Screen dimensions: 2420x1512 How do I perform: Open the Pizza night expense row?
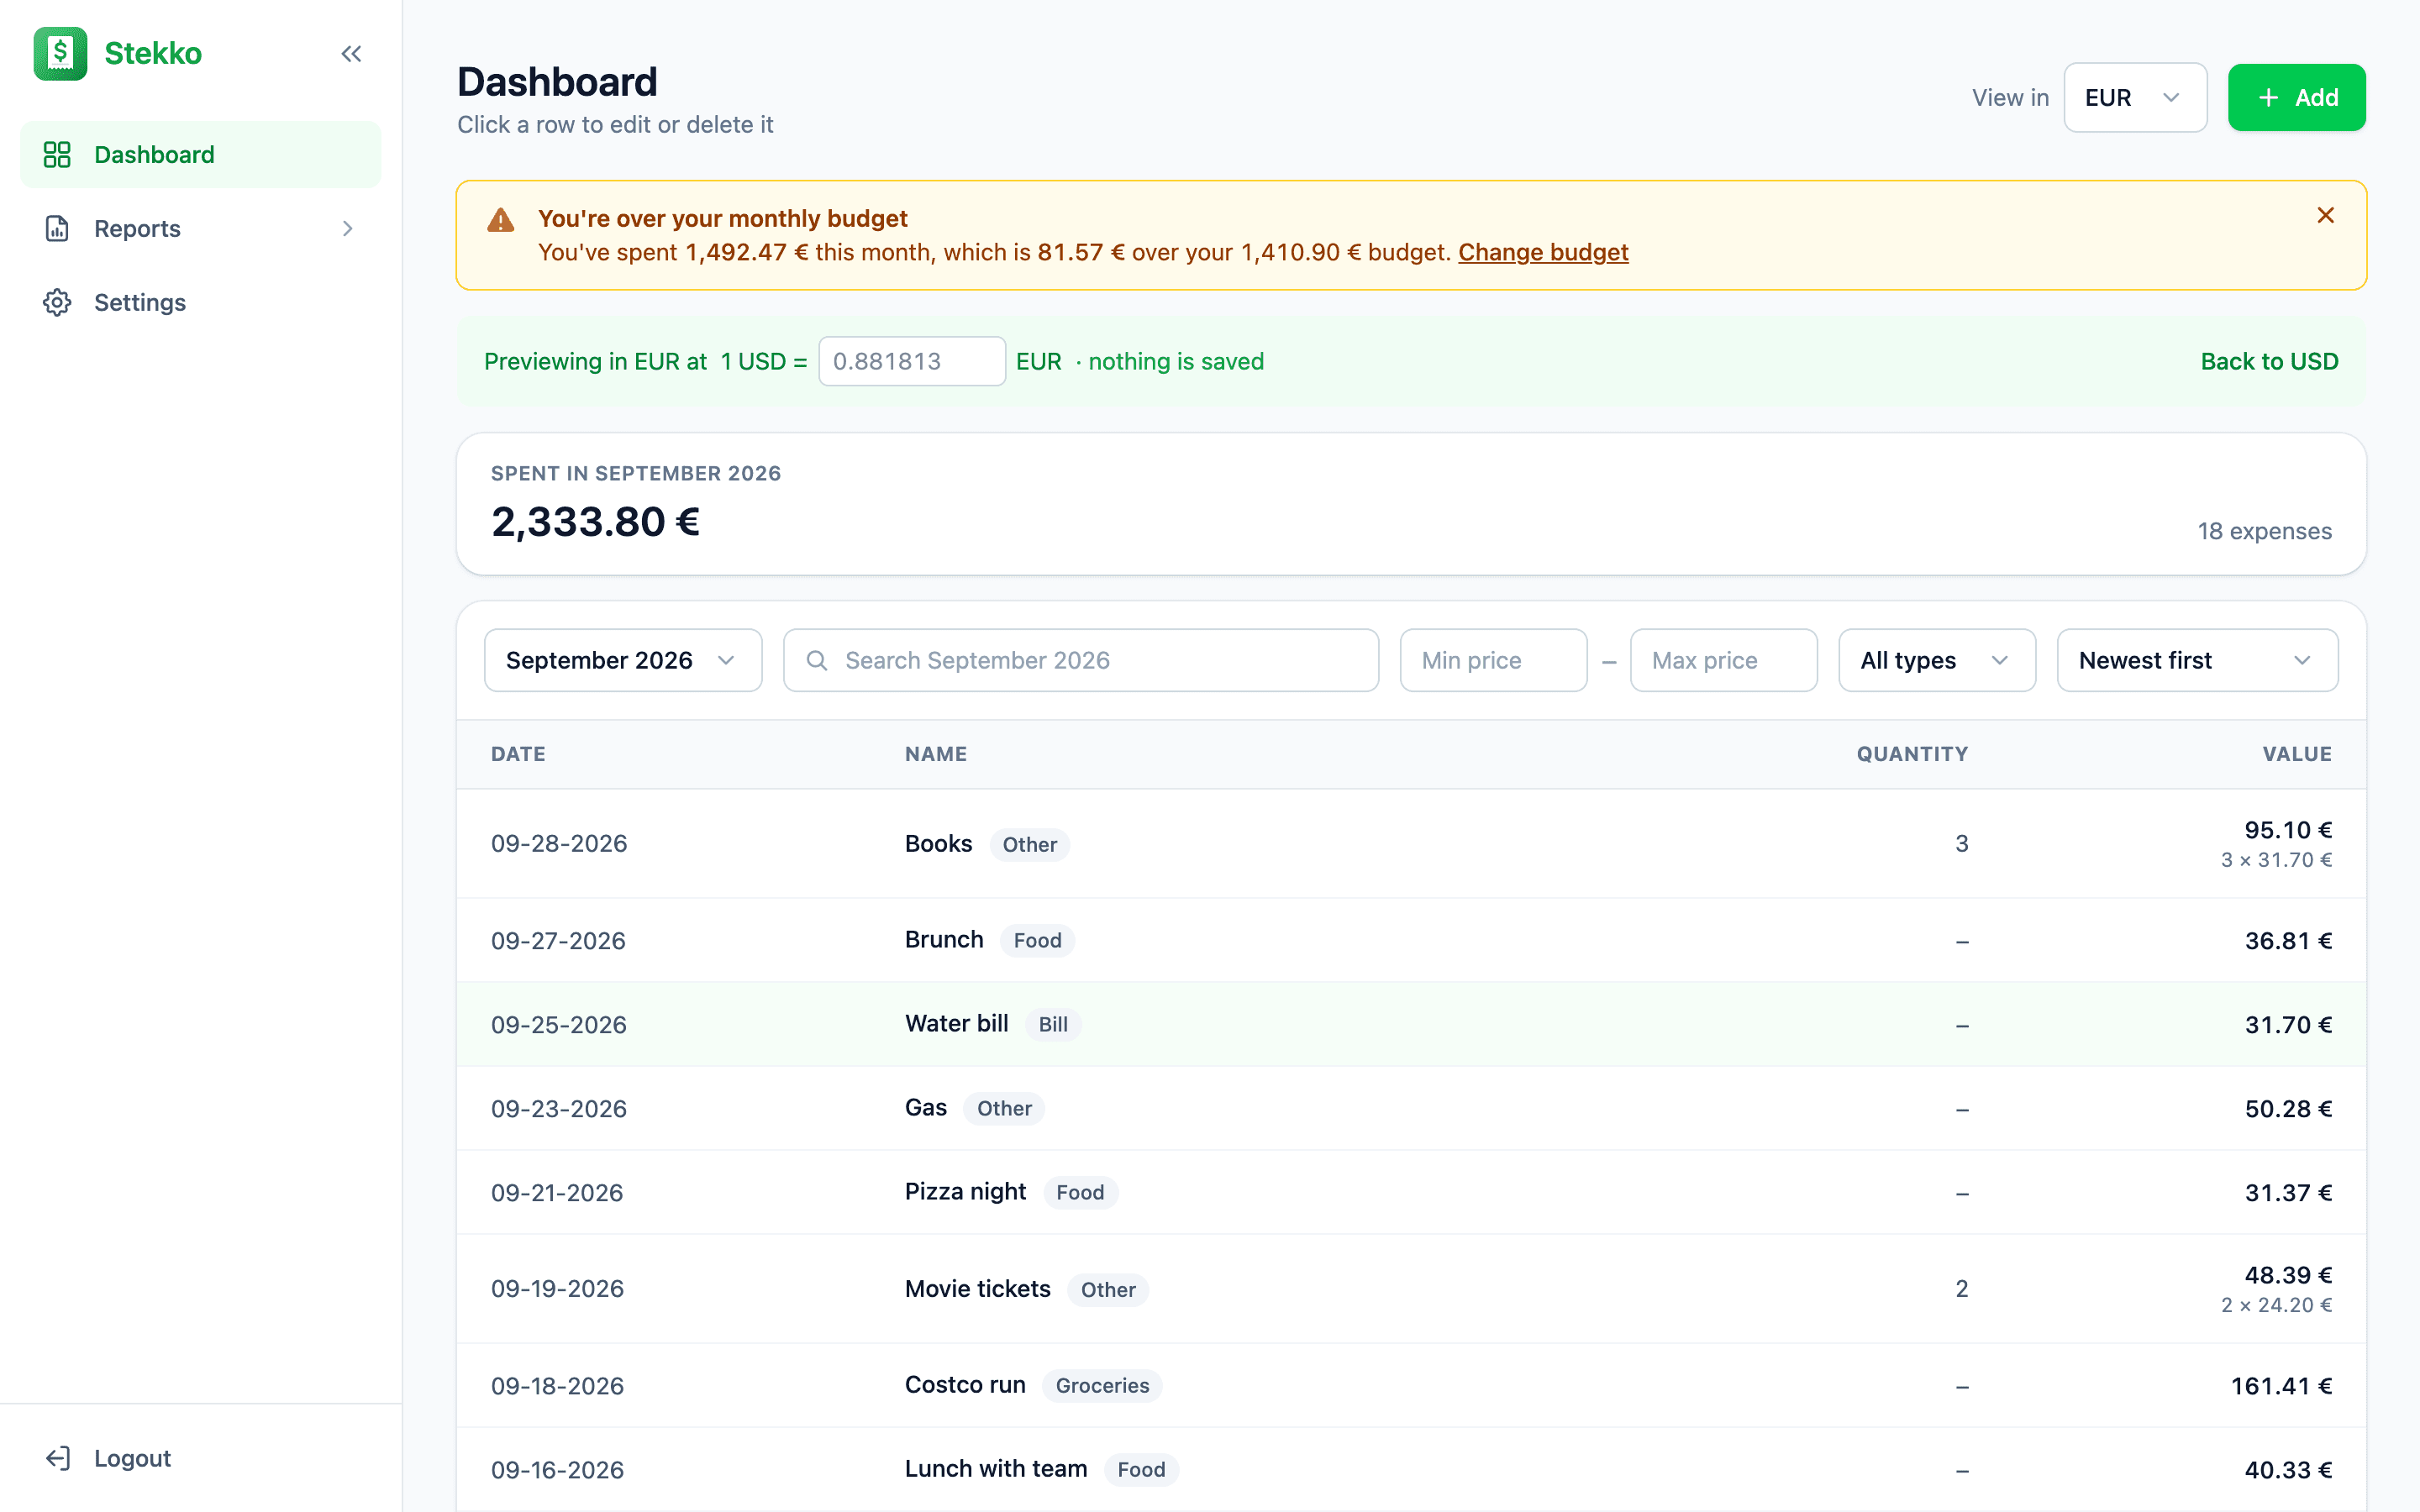[x=1411, y=1192]
